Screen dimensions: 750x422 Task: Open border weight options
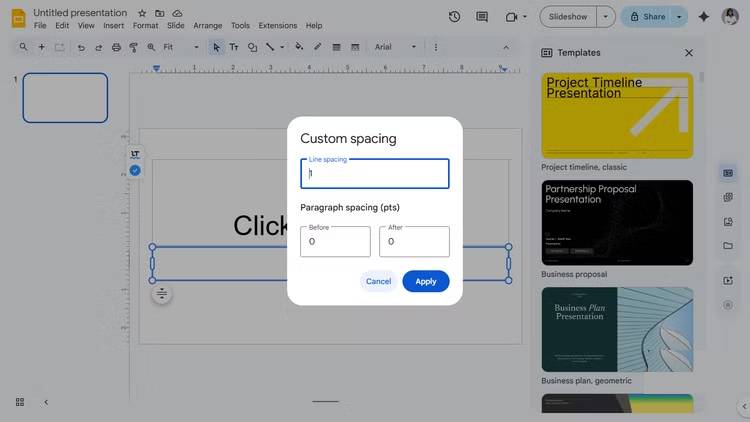pos(336,47)
